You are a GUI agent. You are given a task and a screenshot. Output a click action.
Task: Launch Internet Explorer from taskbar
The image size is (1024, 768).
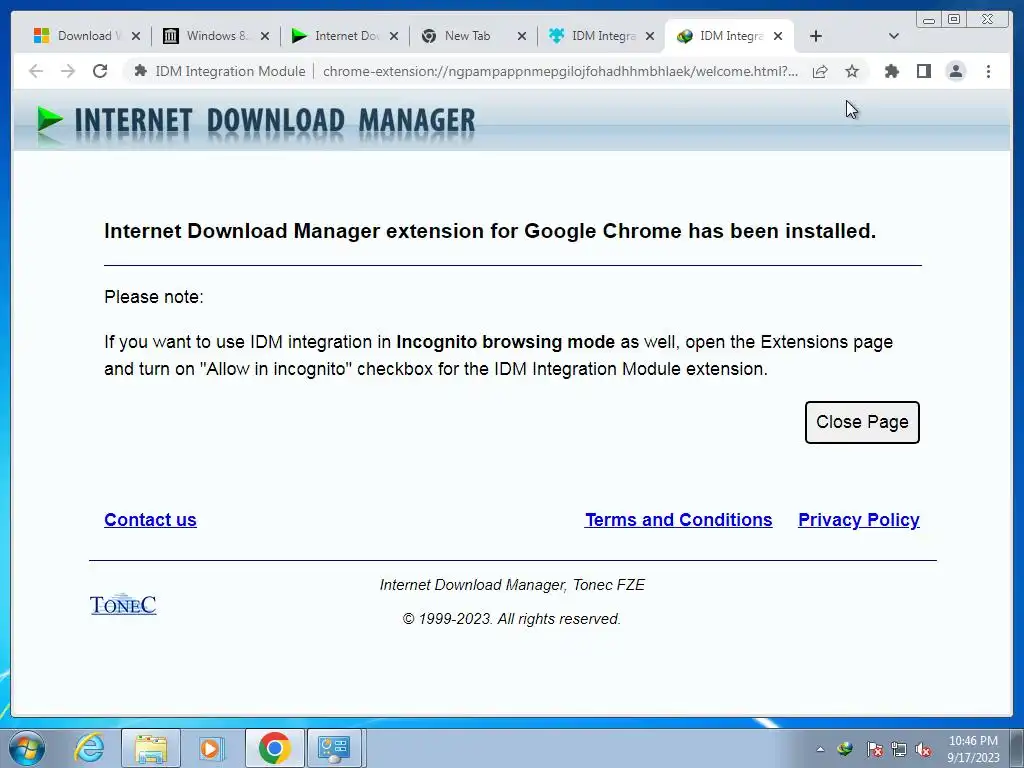pyautogui.click(x=89, y=748)
